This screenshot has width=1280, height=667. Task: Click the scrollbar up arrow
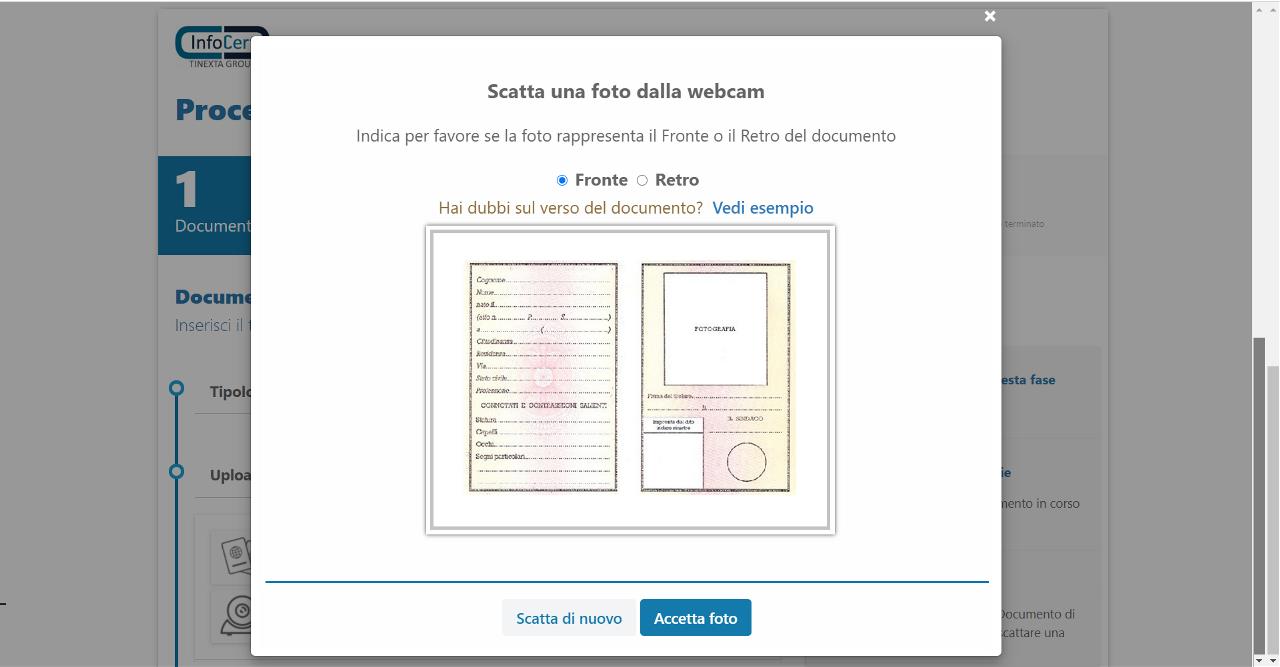coord(1260,10)
